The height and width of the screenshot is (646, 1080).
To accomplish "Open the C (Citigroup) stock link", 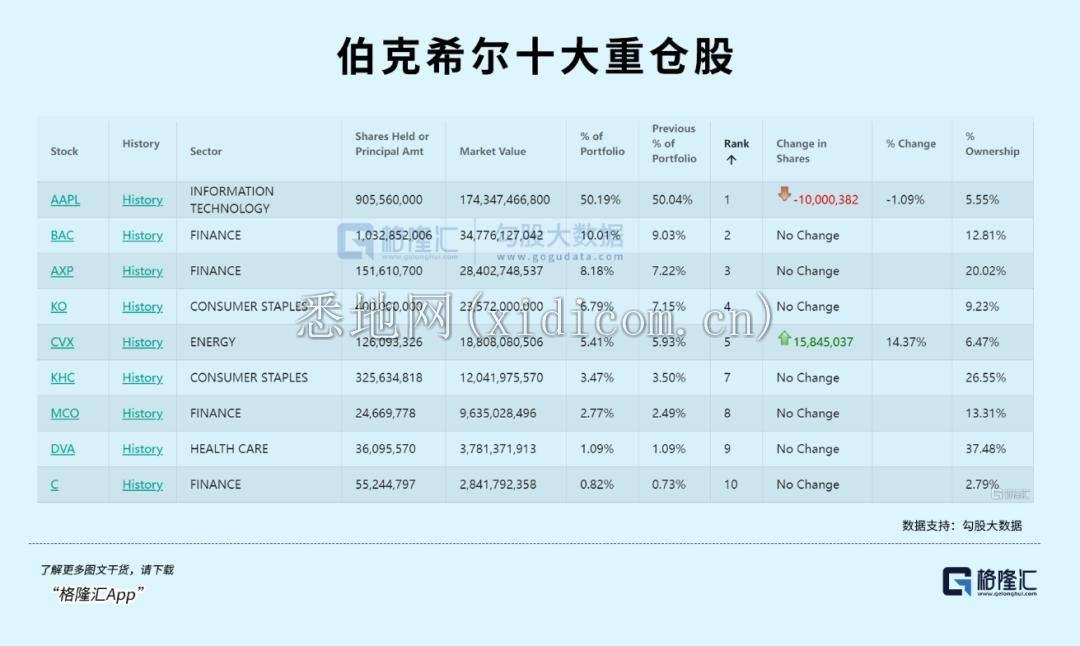I will pyautogui.click(x=54, y=485).
